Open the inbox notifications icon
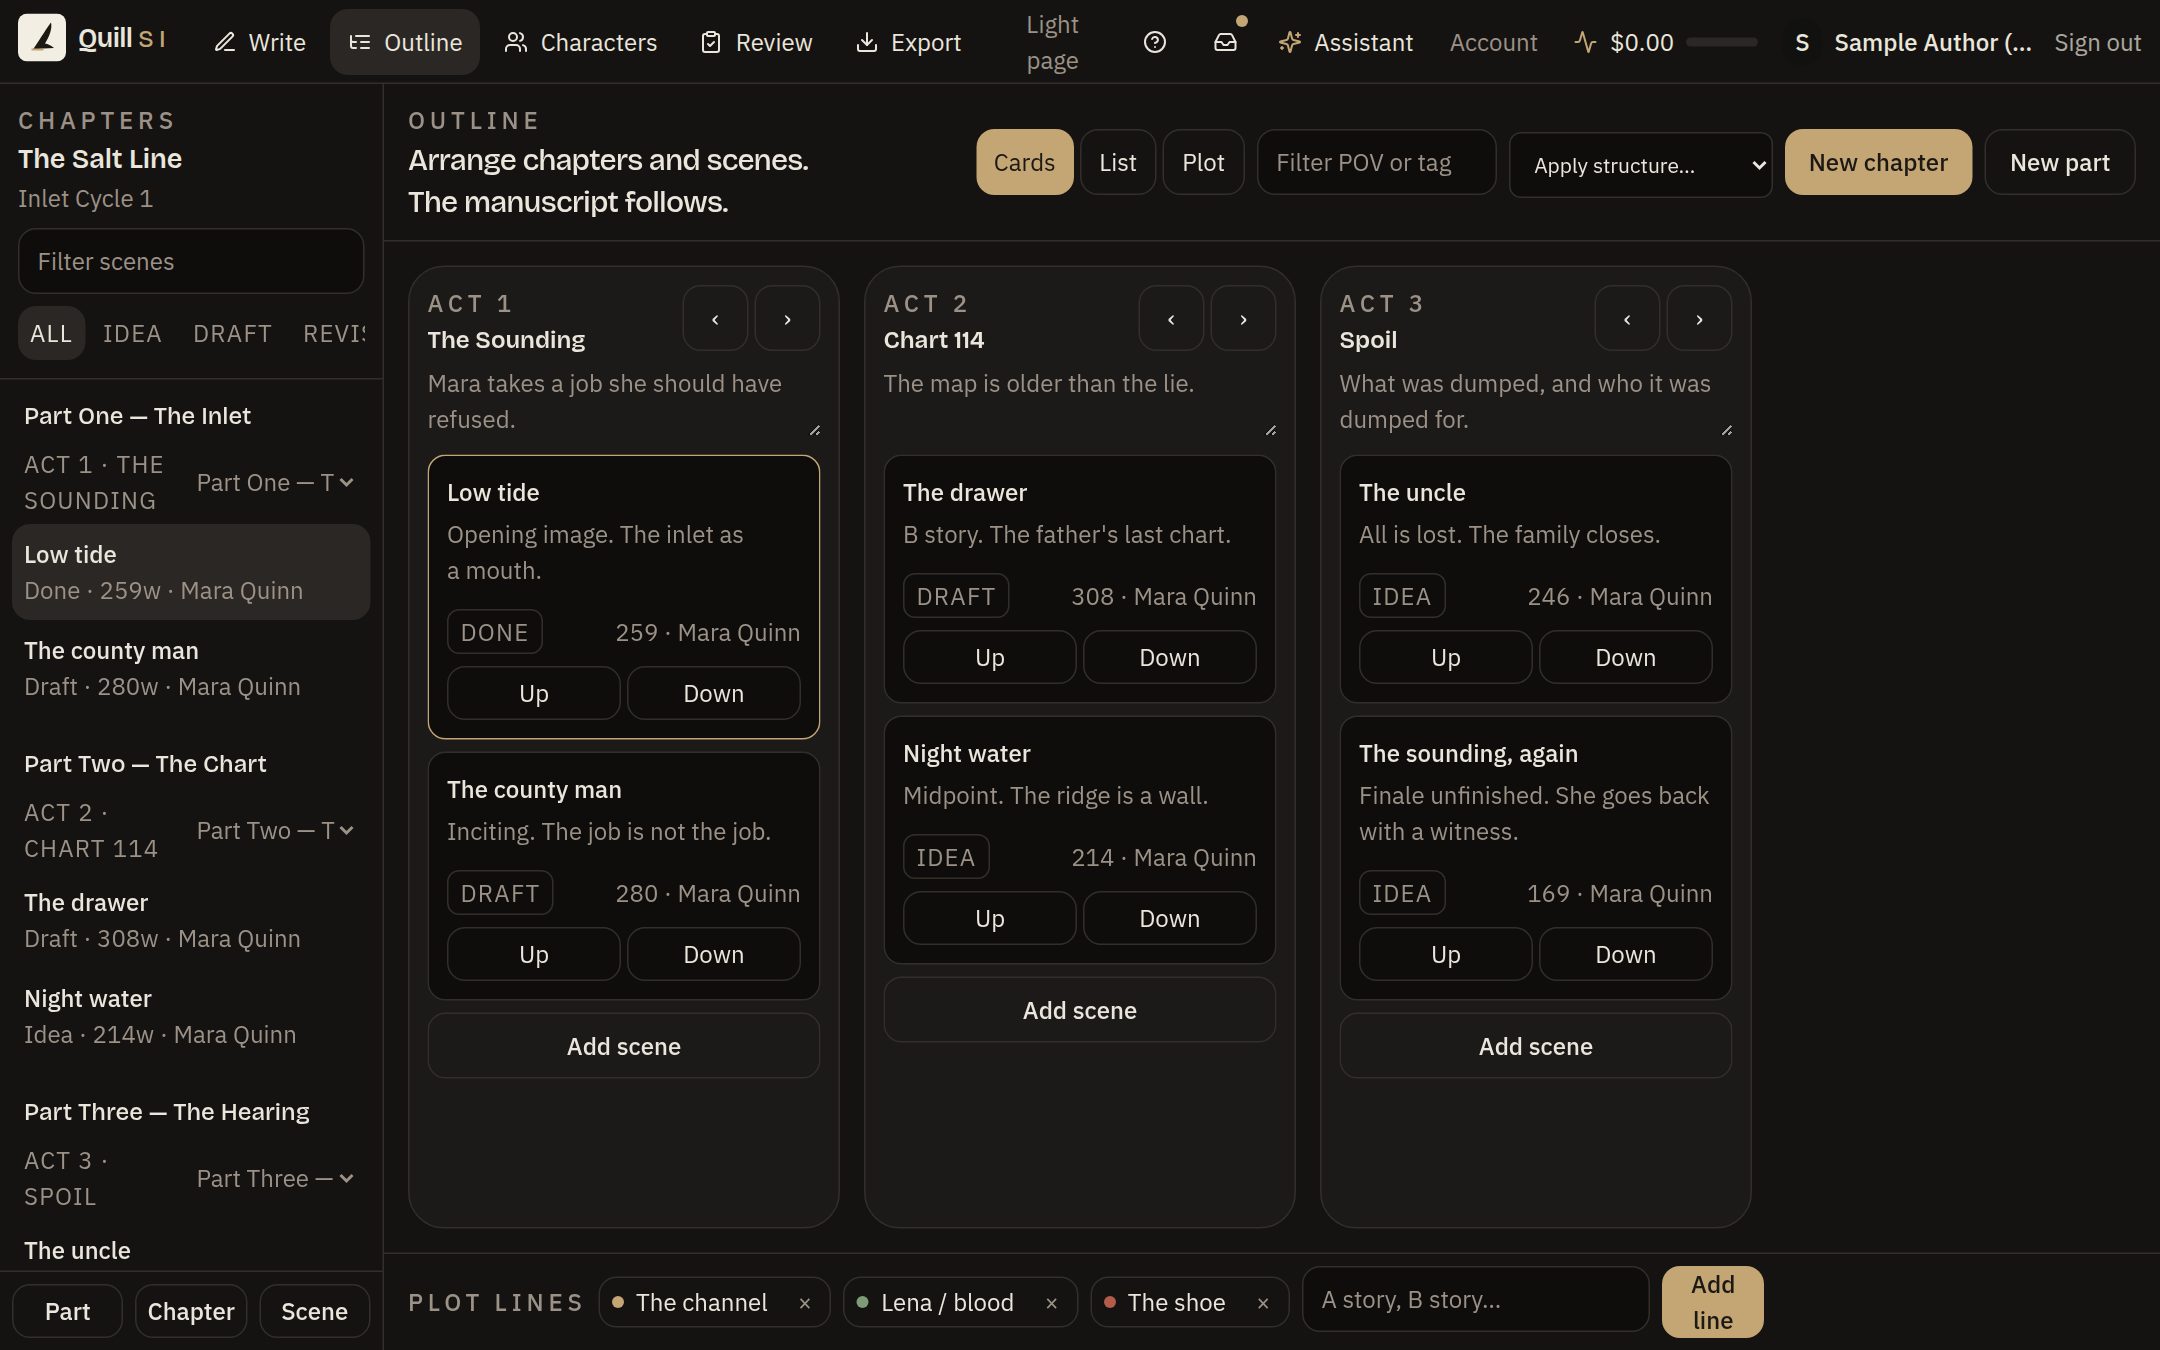Viewport: 2160px width, 1350px height. pos(1226,42)
